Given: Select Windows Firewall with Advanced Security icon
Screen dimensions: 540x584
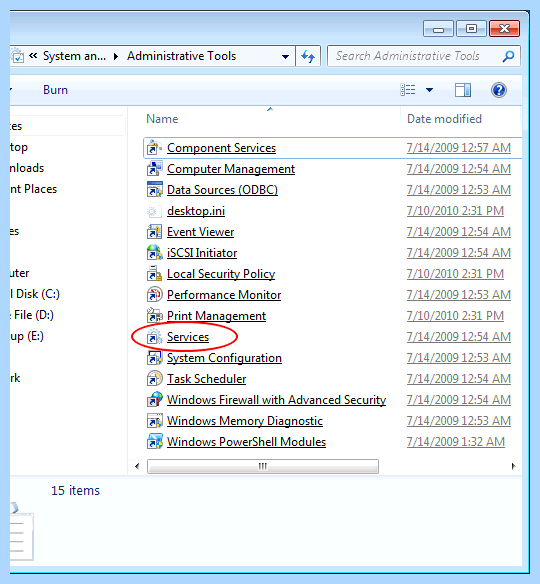Looking at the screenshot, I should point(154,400).
